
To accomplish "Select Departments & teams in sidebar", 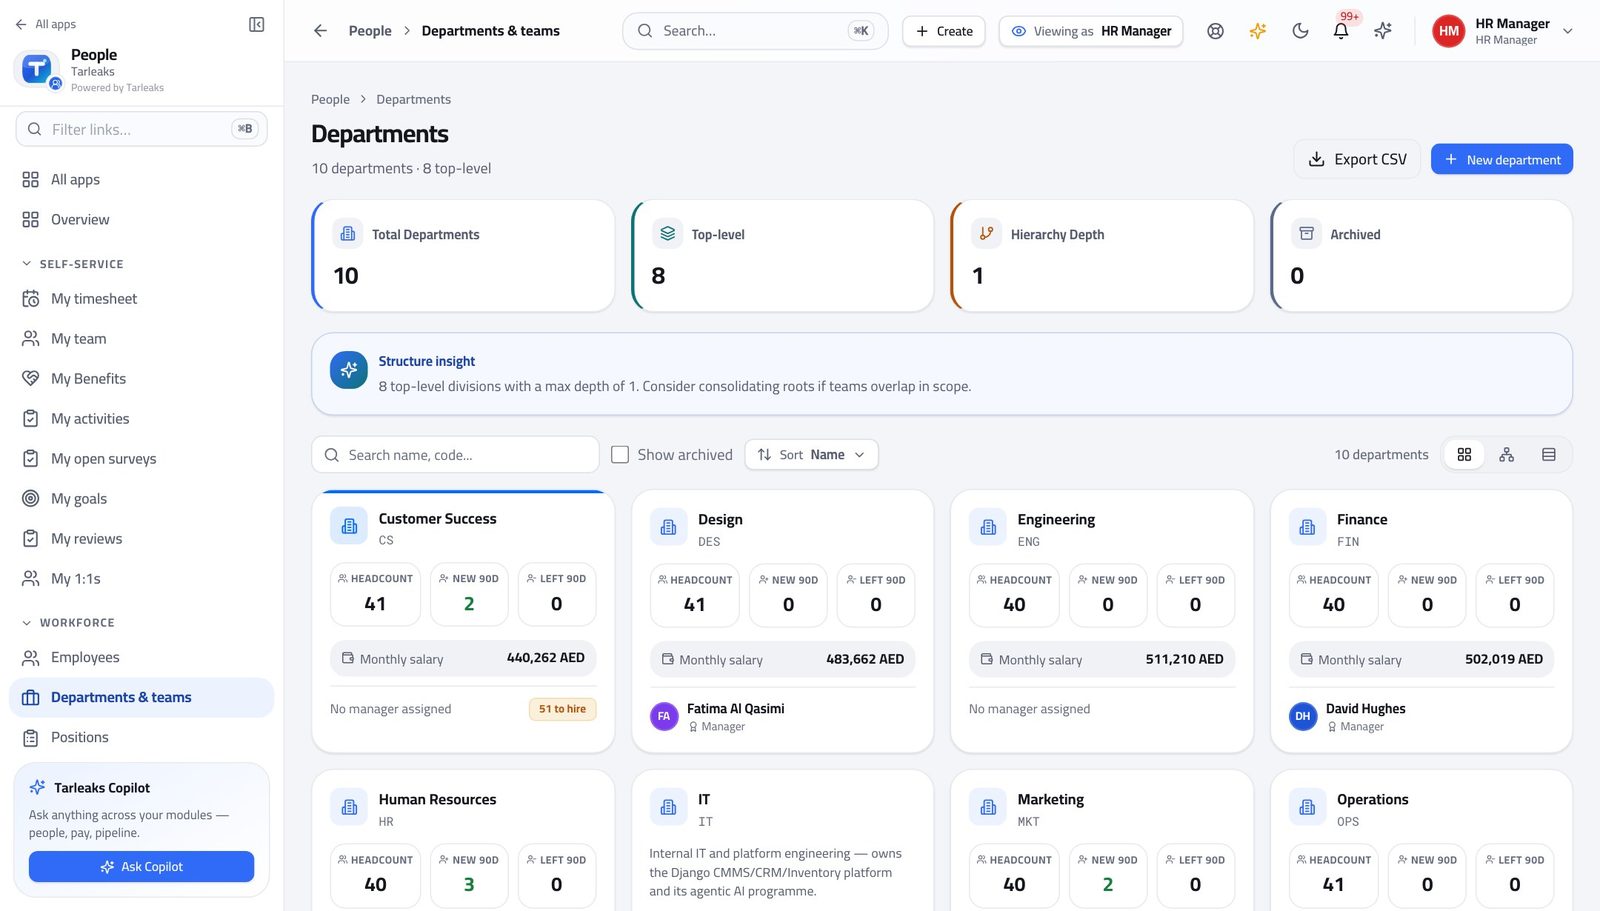I will pyautogui.click(x=141, y=698).
